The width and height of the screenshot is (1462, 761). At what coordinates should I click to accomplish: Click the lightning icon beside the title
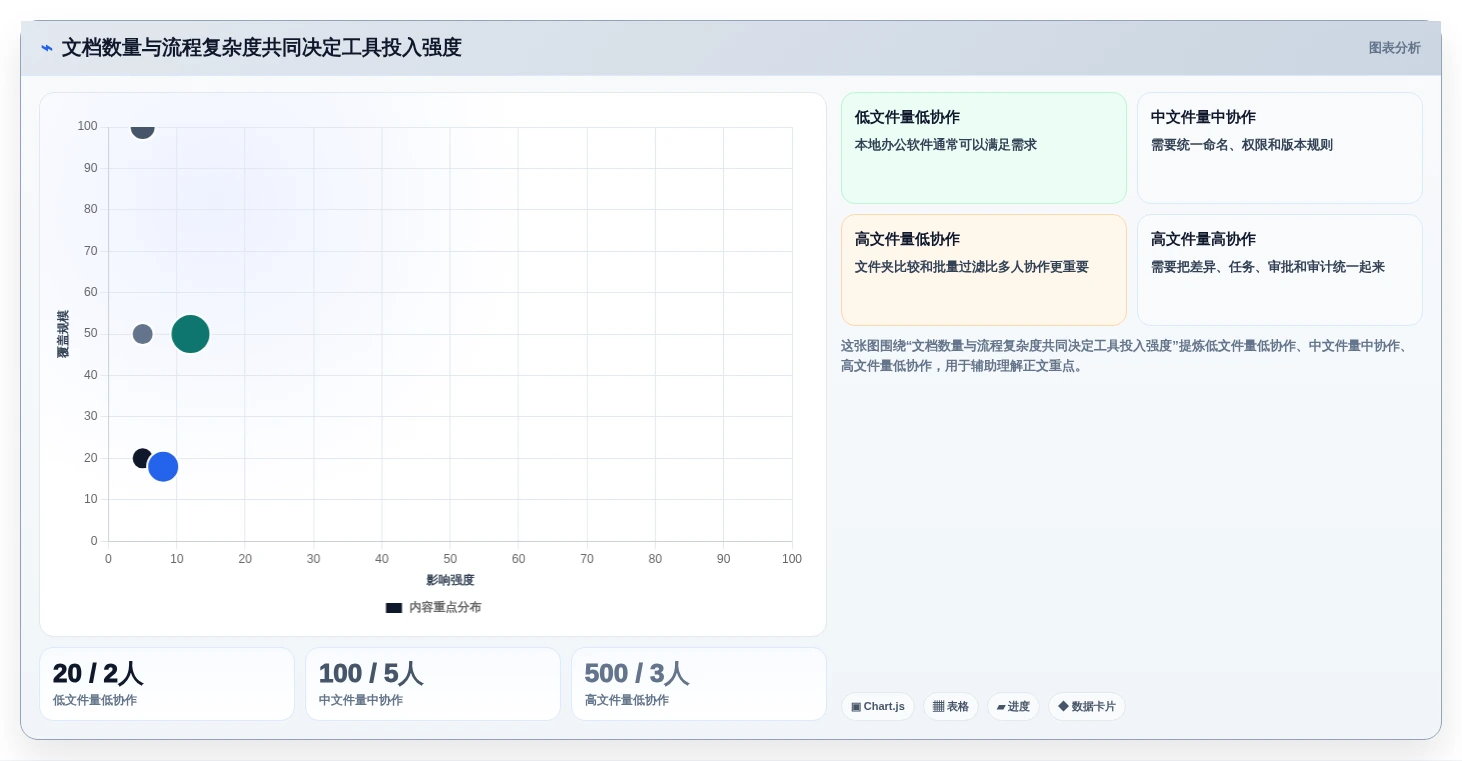point(47,48)
